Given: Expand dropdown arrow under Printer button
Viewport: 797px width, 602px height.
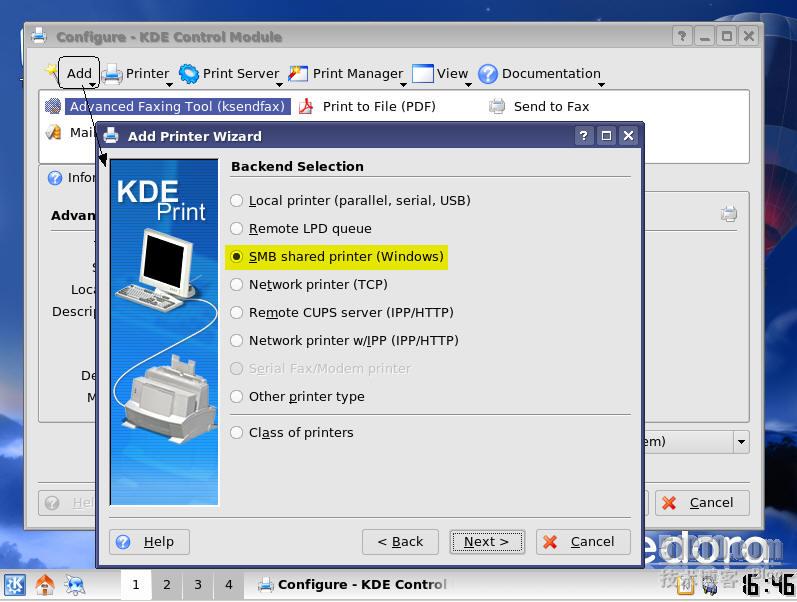Looking at the screenshot, I should [x=169, y=85].
